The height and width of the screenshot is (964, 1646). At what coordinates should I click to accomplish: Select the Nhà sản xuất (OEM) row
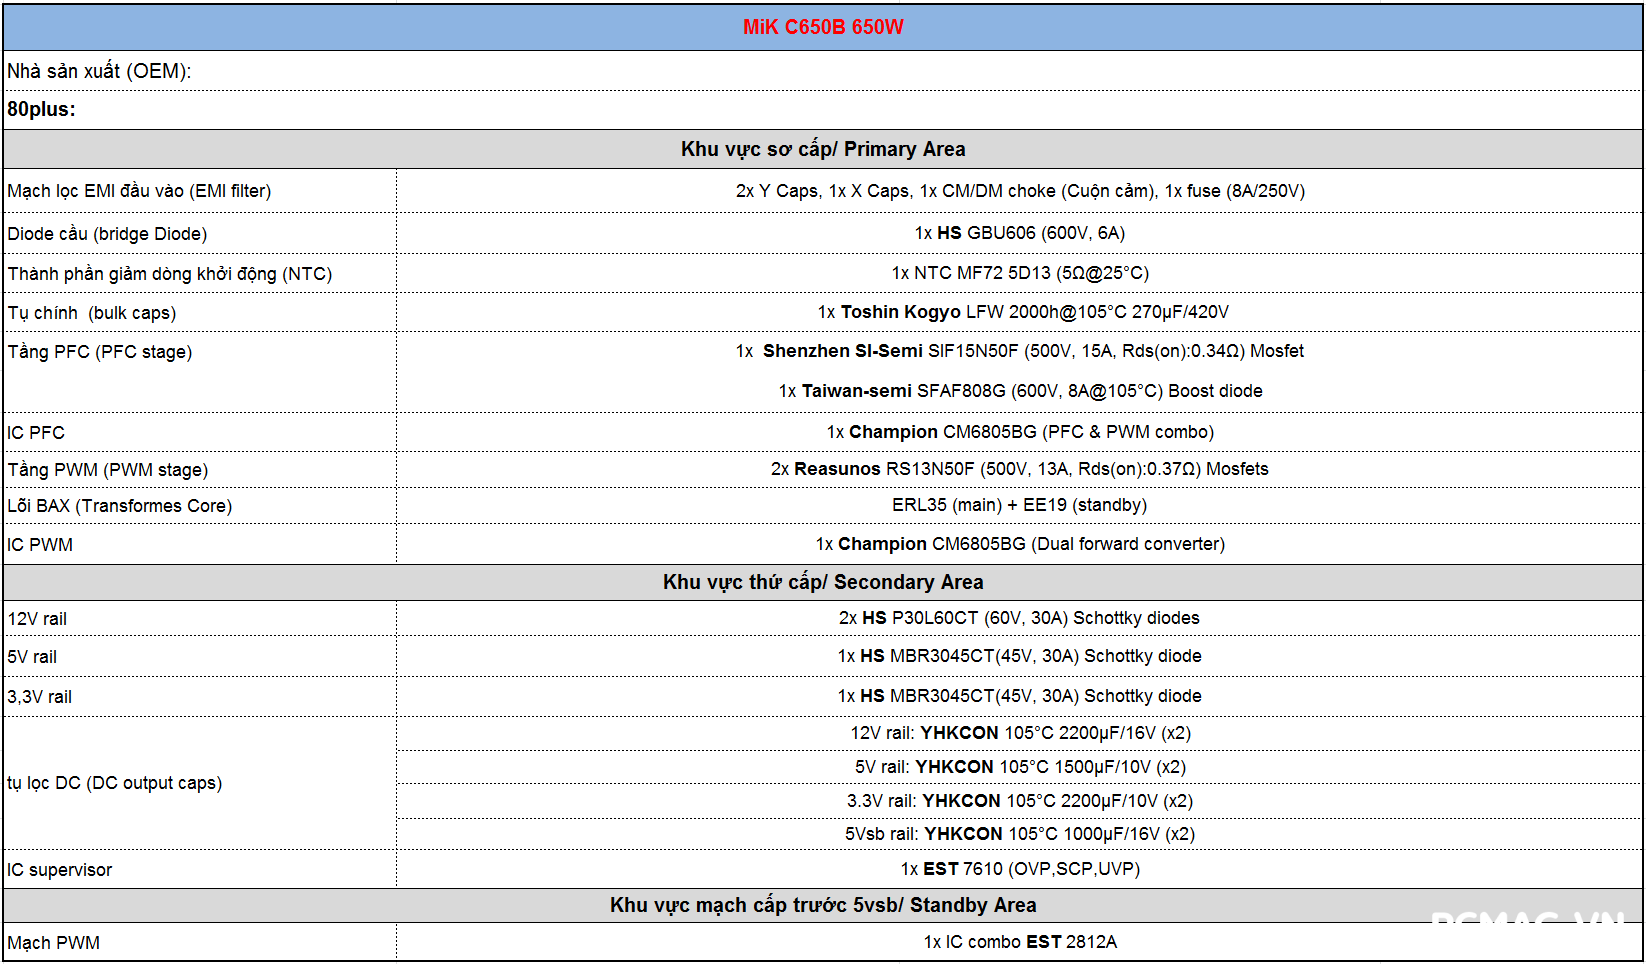99,71
